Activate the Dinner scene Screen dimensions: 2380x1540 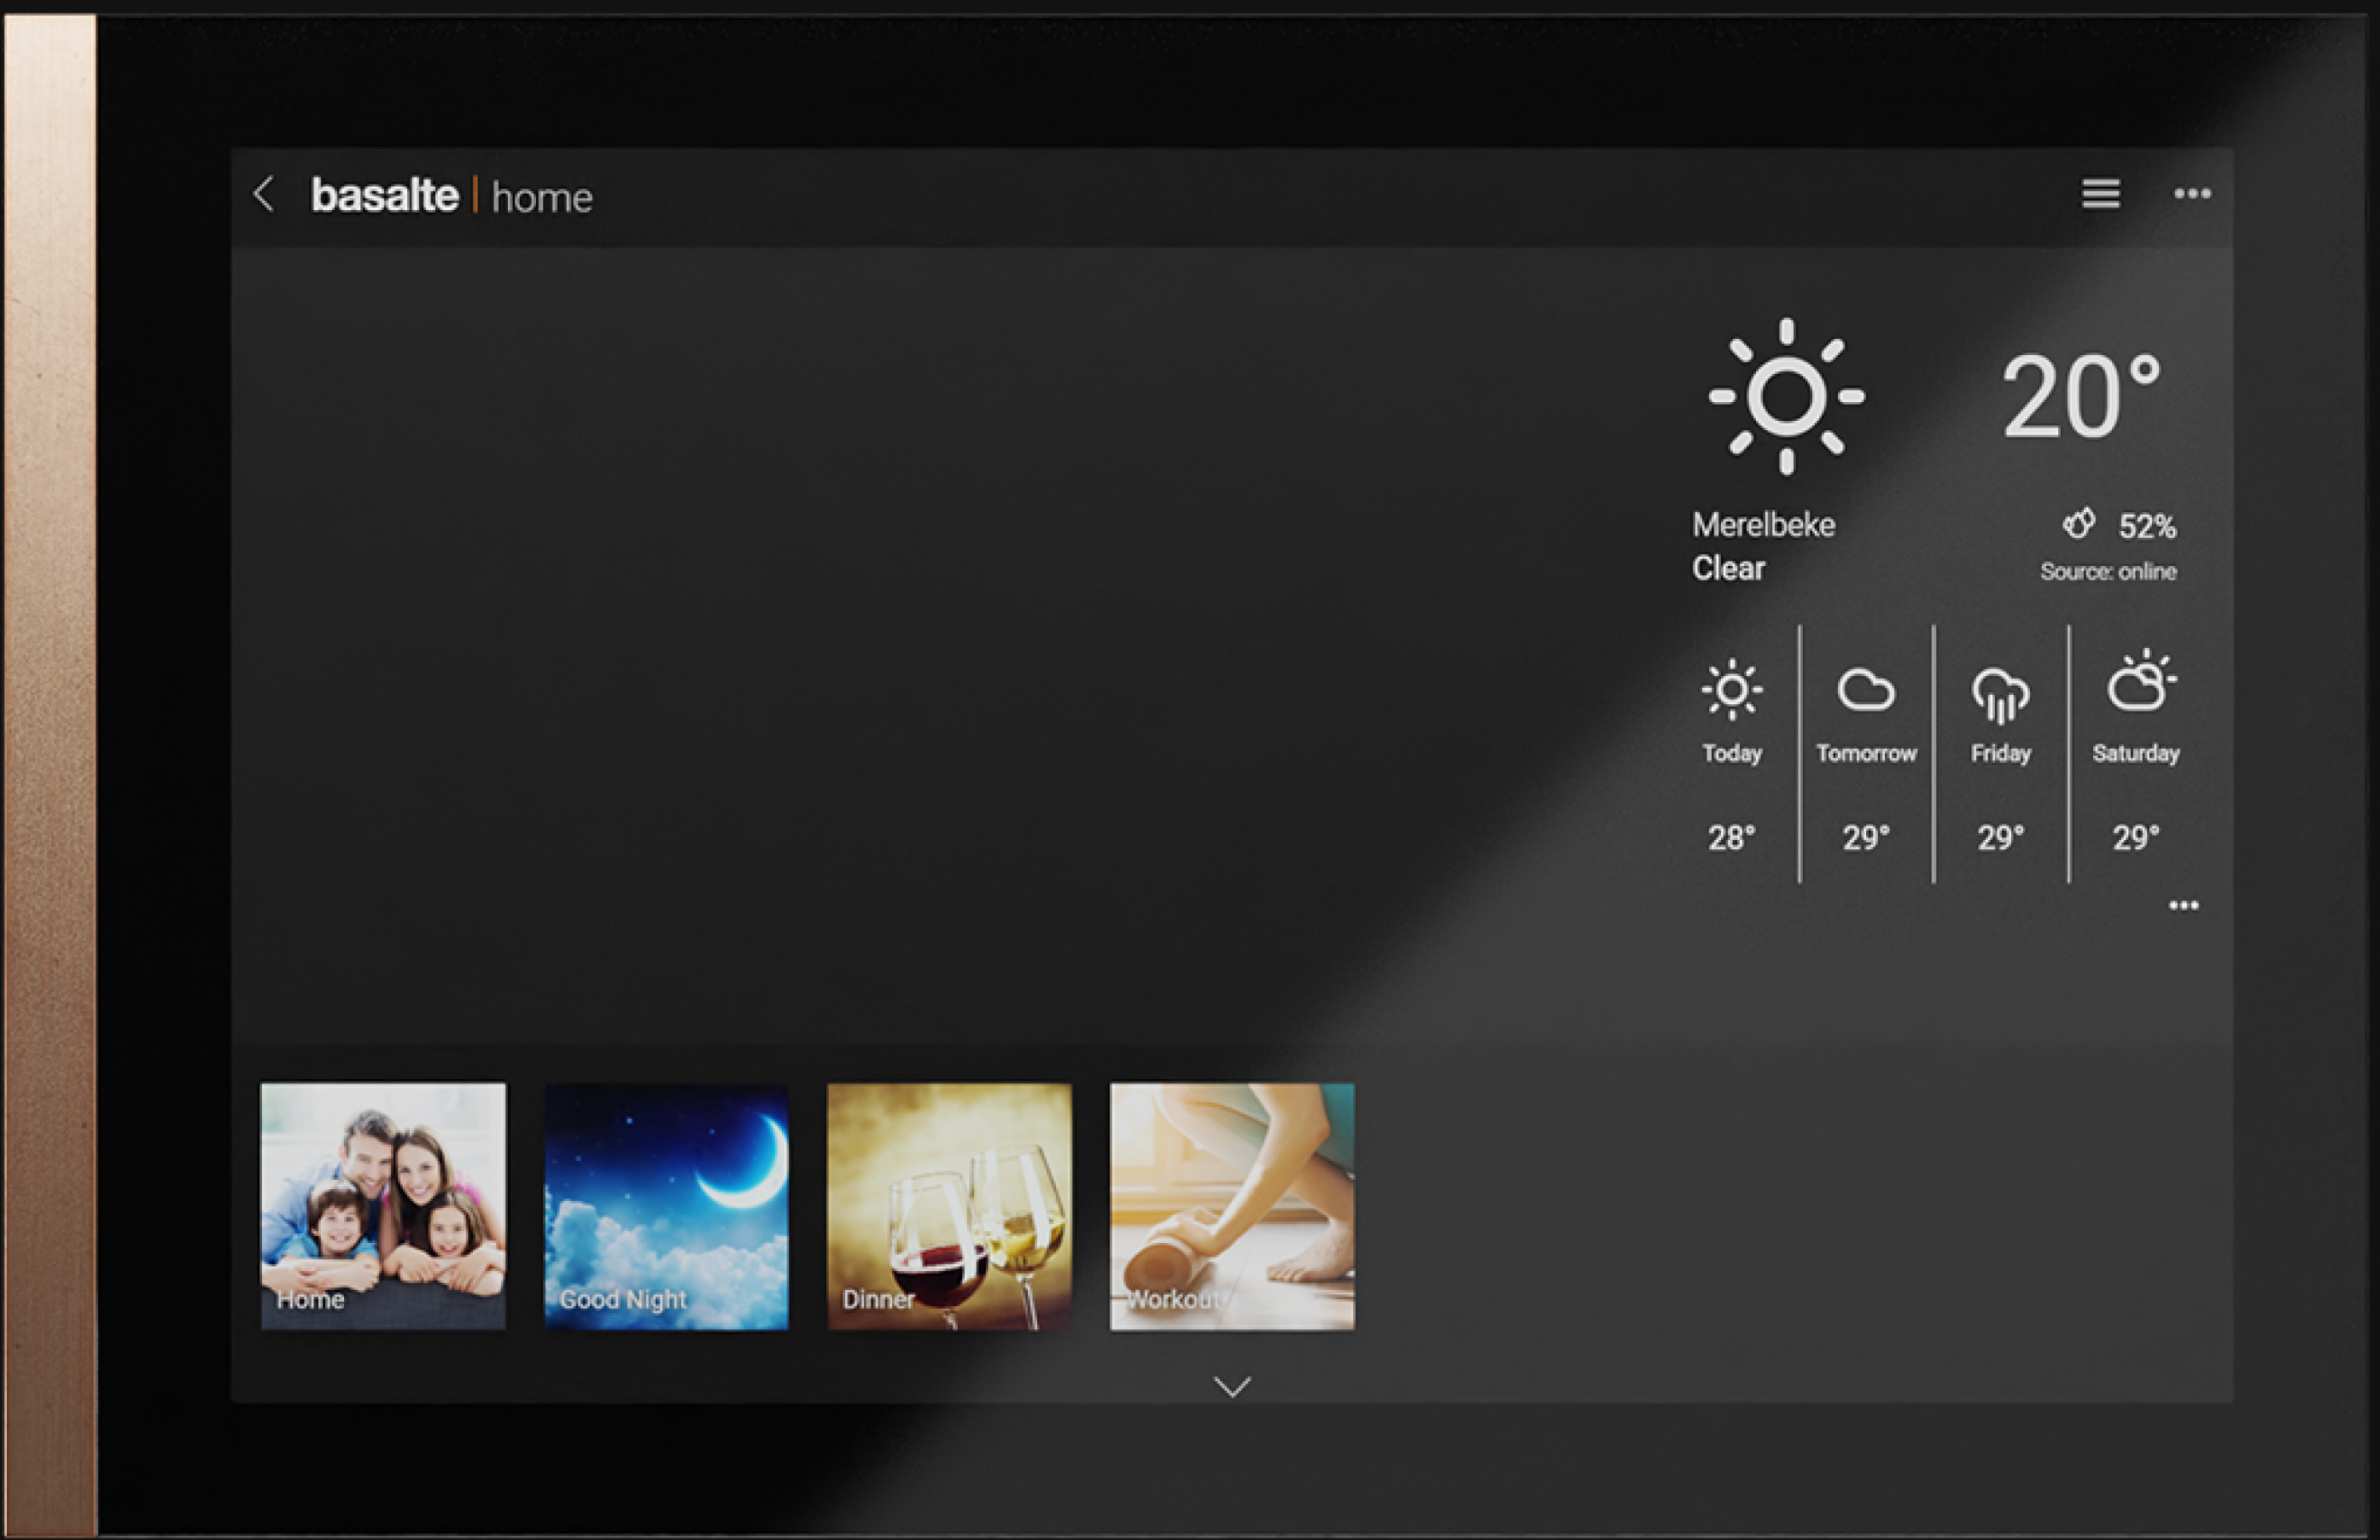(x=949, y=1206)
